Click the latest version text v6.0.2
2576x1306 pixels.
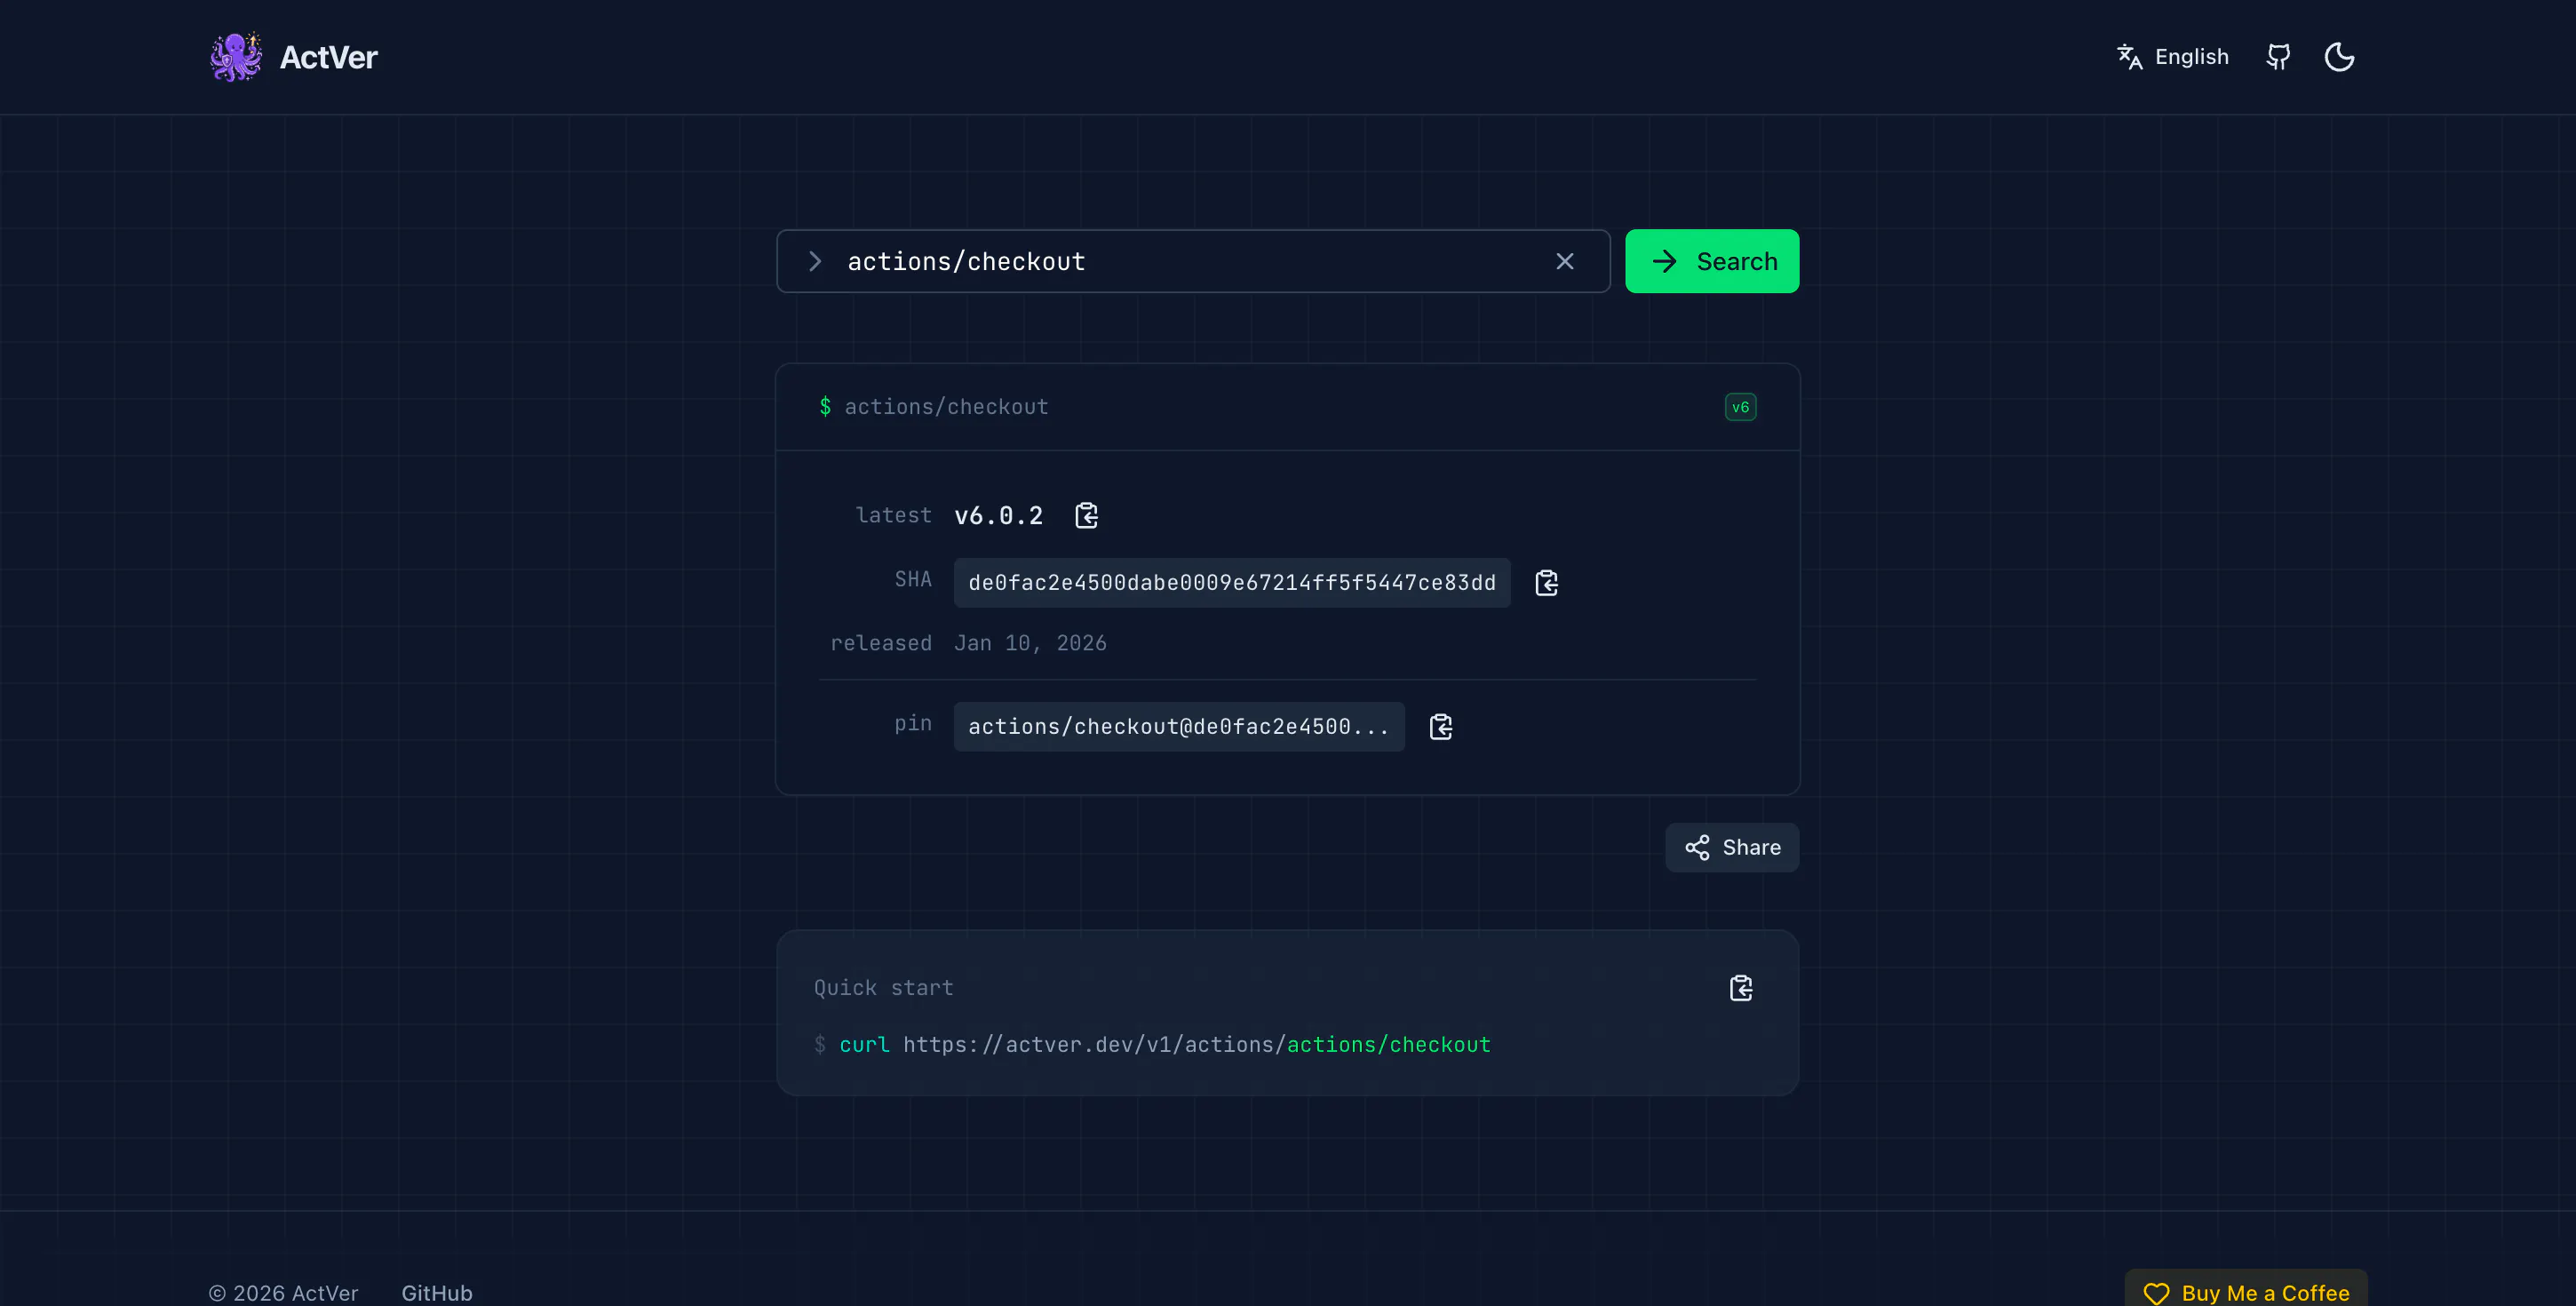pyautogui.click(x=998, y=516)
